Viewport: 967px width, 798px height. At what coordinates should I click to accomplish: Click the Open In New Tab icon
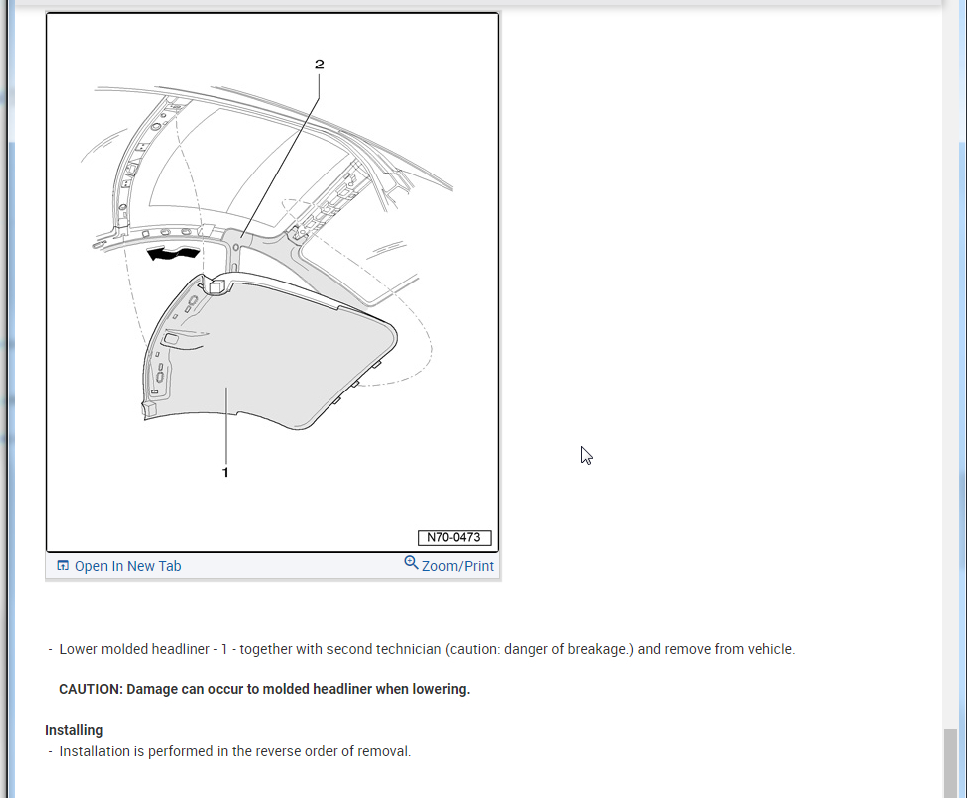63,566
